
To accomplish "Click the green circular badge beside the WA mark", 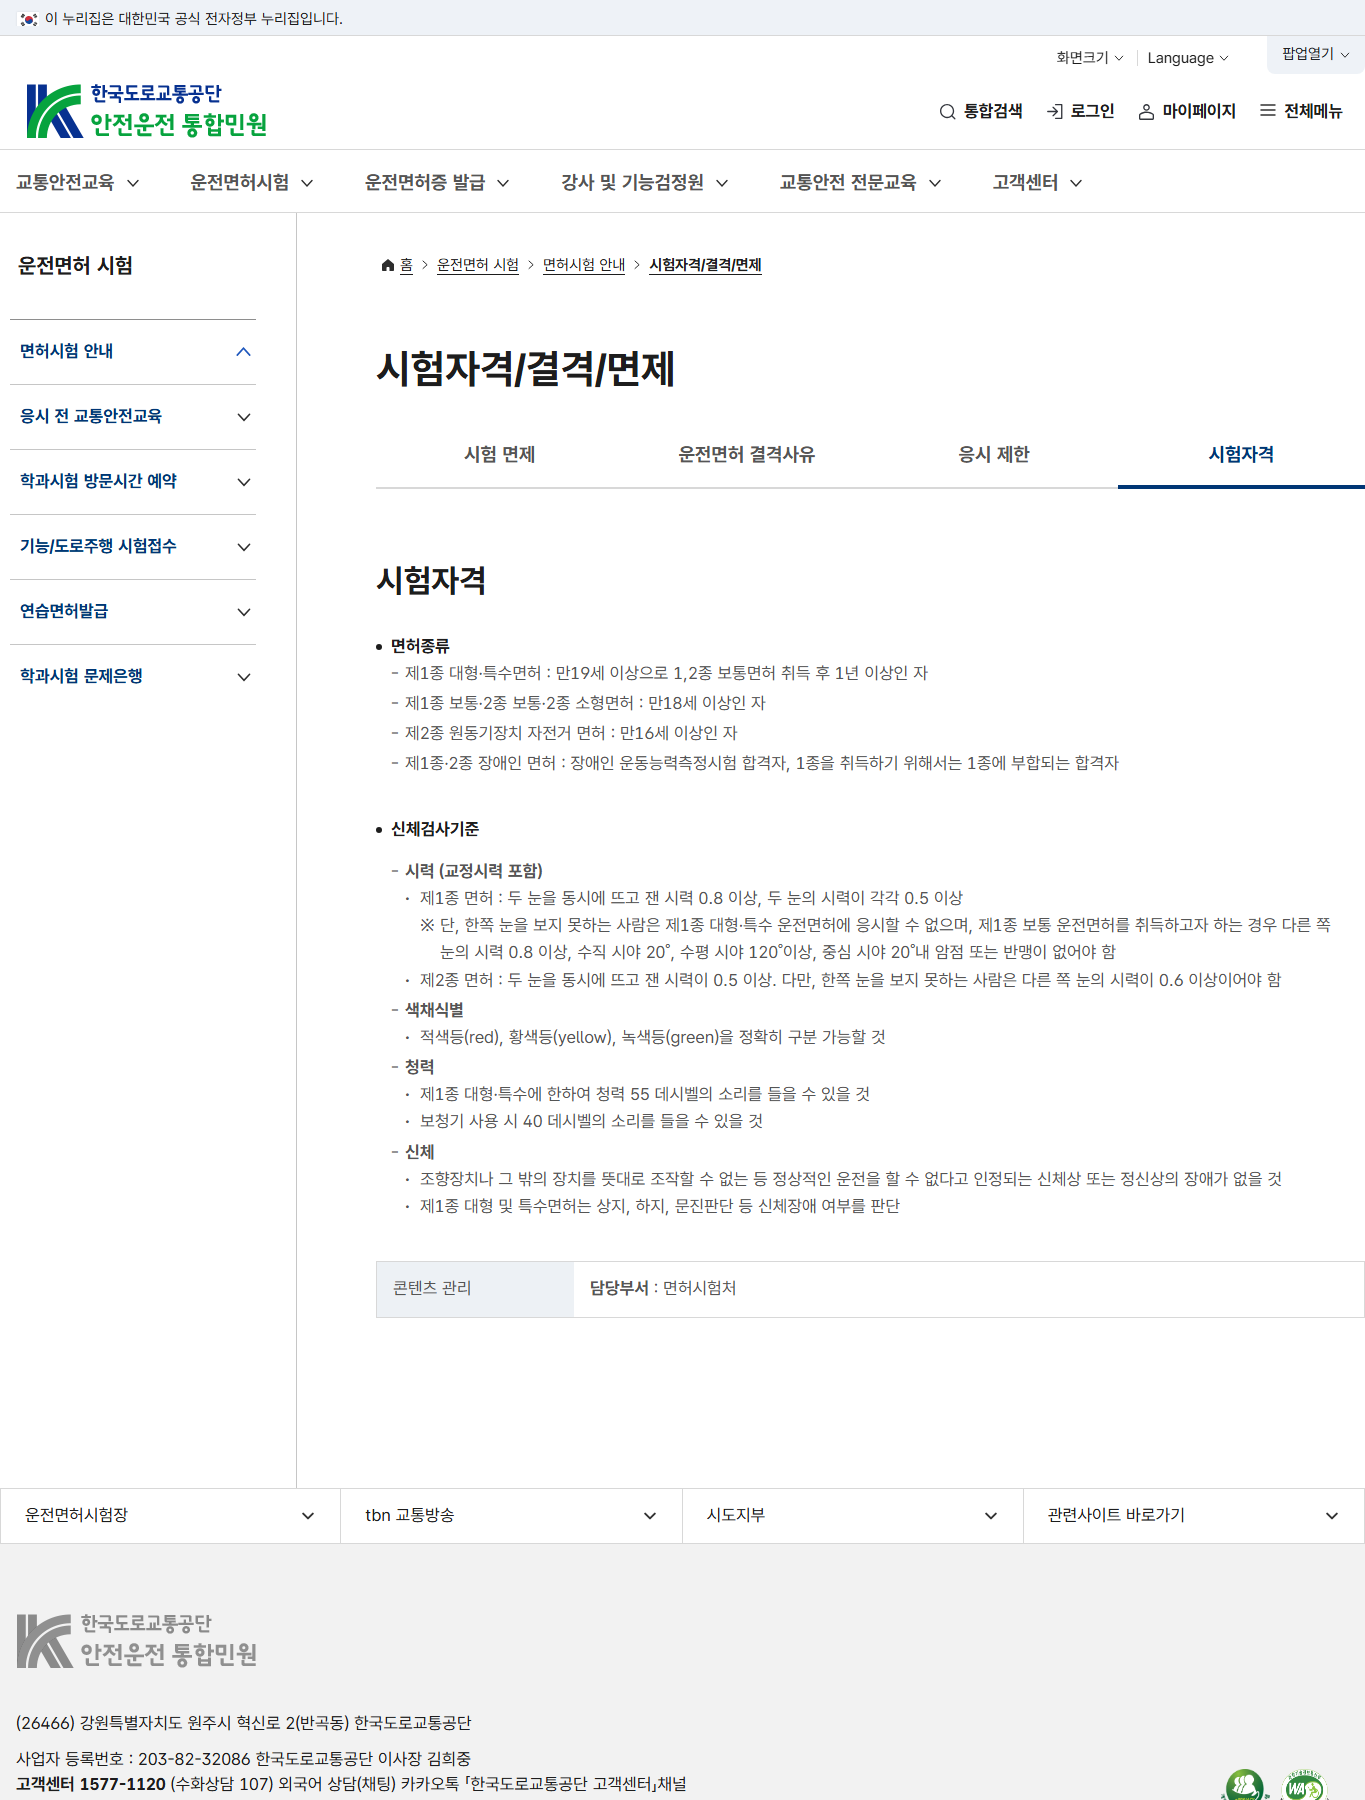I will 1245,1786.
